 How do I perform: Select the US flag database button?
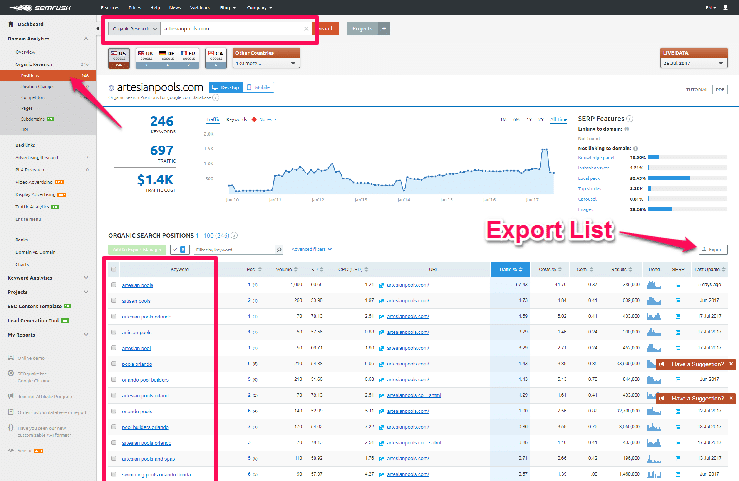tap(119, 58)
